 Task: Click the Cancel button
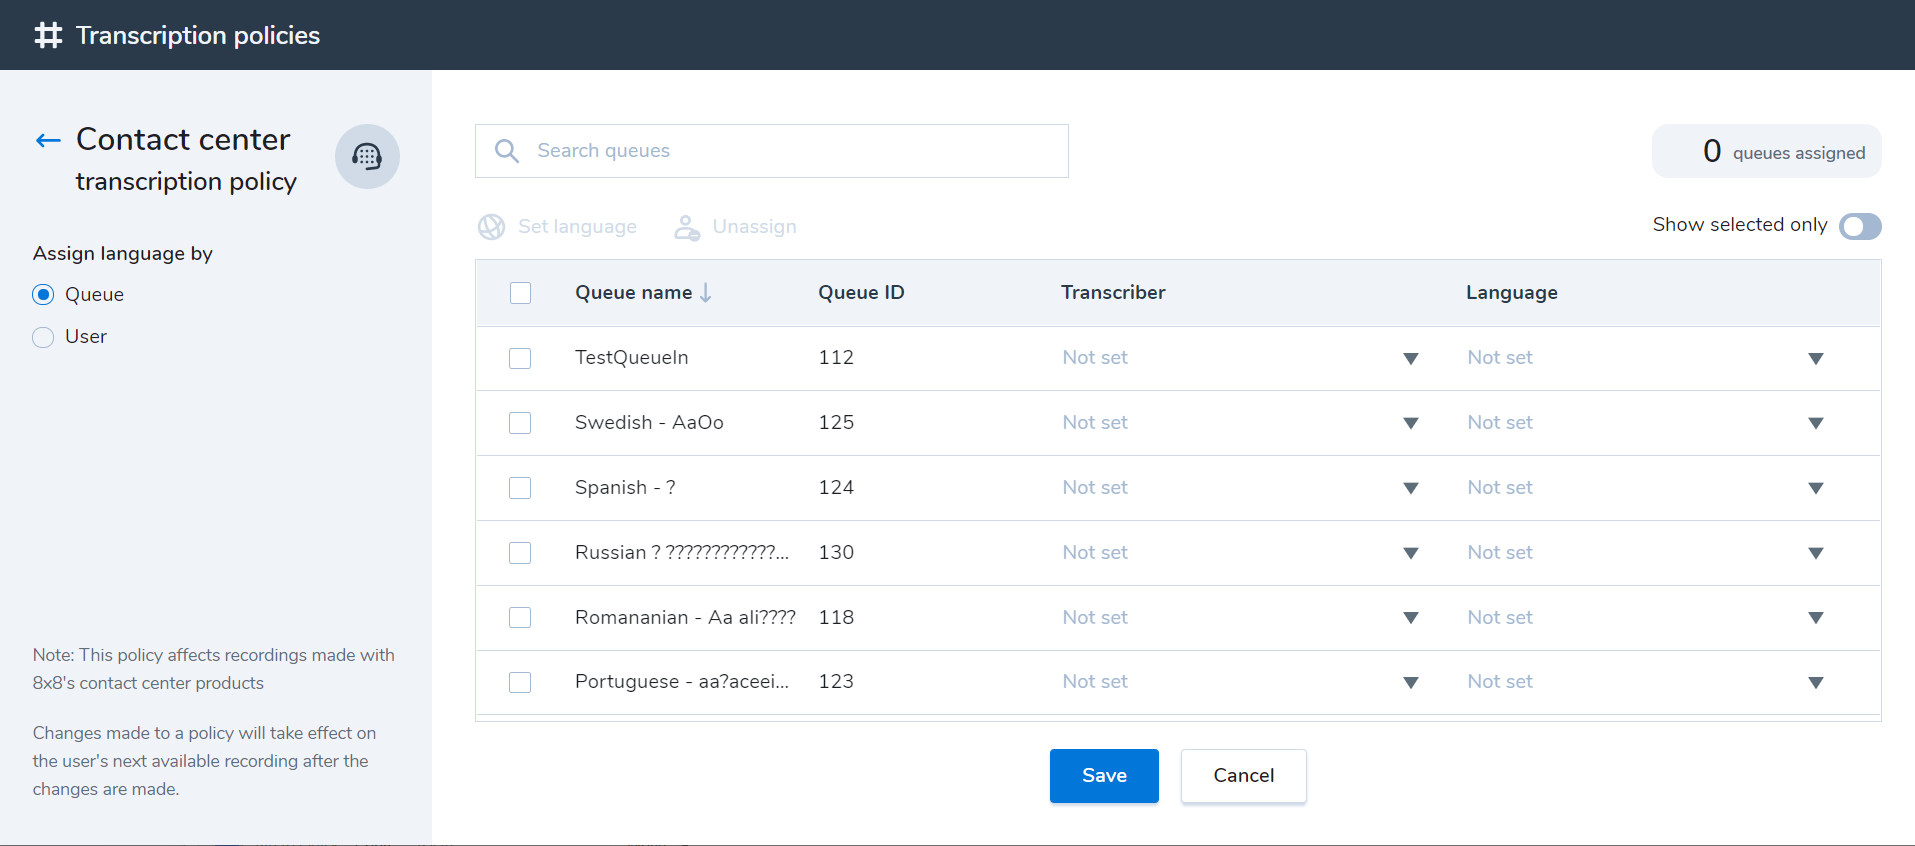pyautogui.click(x=1243, y=776)
